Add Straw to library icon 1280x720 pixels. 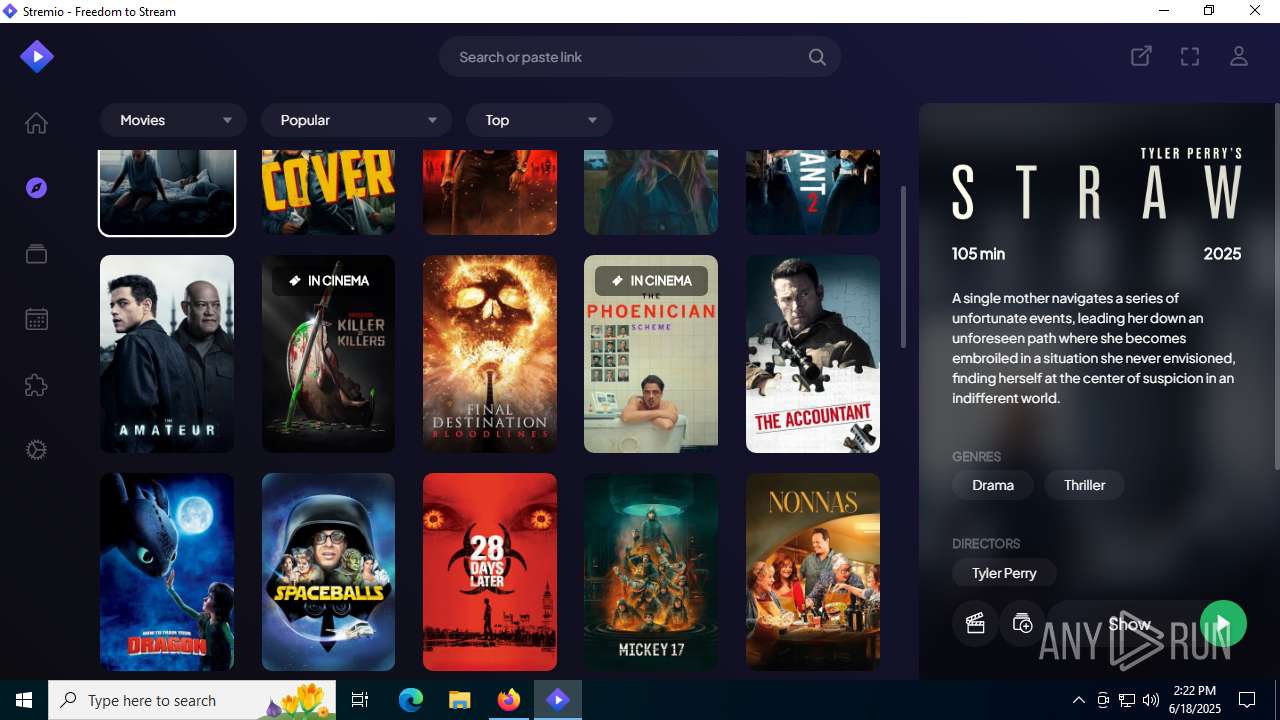pos(1022,624)
